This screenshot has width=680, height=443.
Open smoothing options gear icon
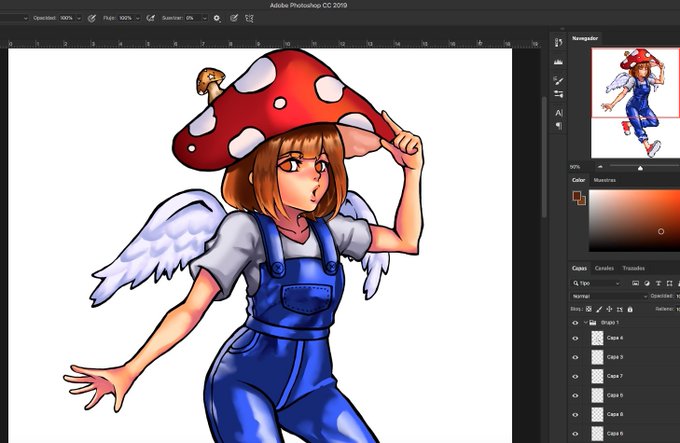tap(217, 18)
